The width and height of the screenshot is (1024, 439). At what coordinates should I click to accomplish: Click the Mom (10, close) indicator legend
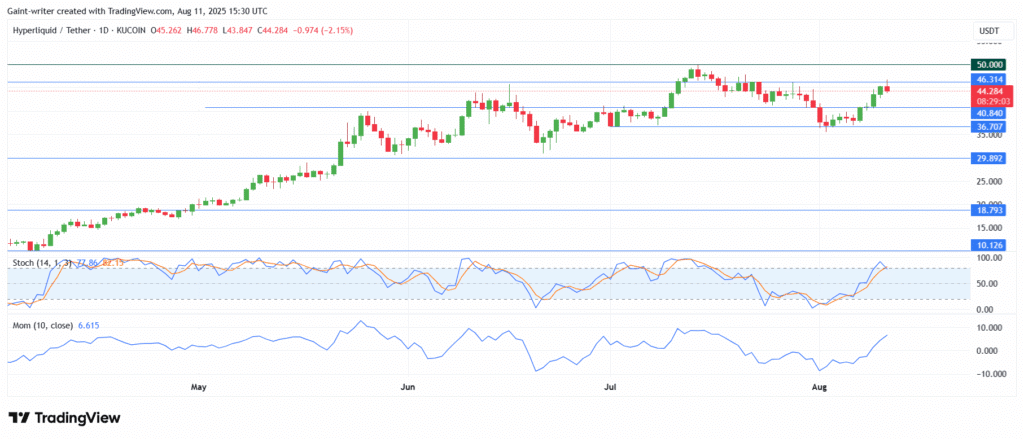(x=40, y=325)
